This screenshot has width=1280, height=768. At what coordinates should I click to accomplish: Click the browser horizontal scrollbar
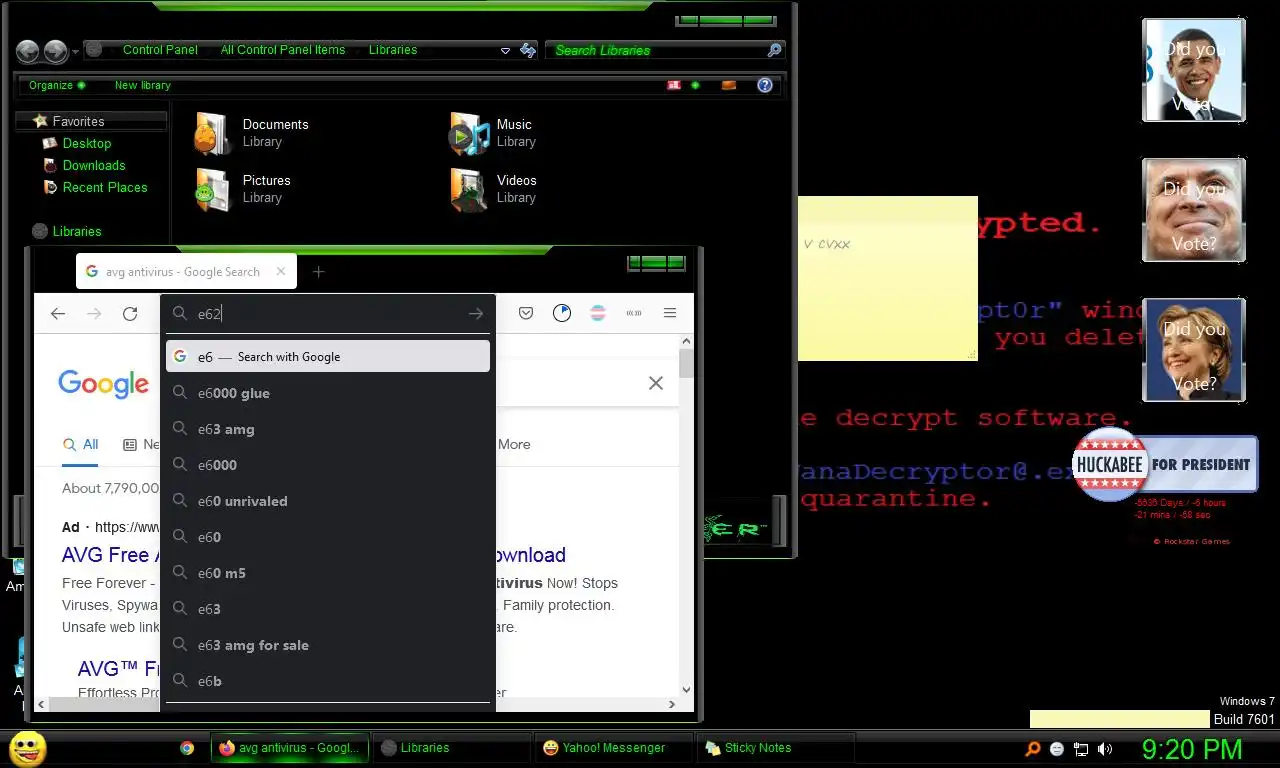358,705
